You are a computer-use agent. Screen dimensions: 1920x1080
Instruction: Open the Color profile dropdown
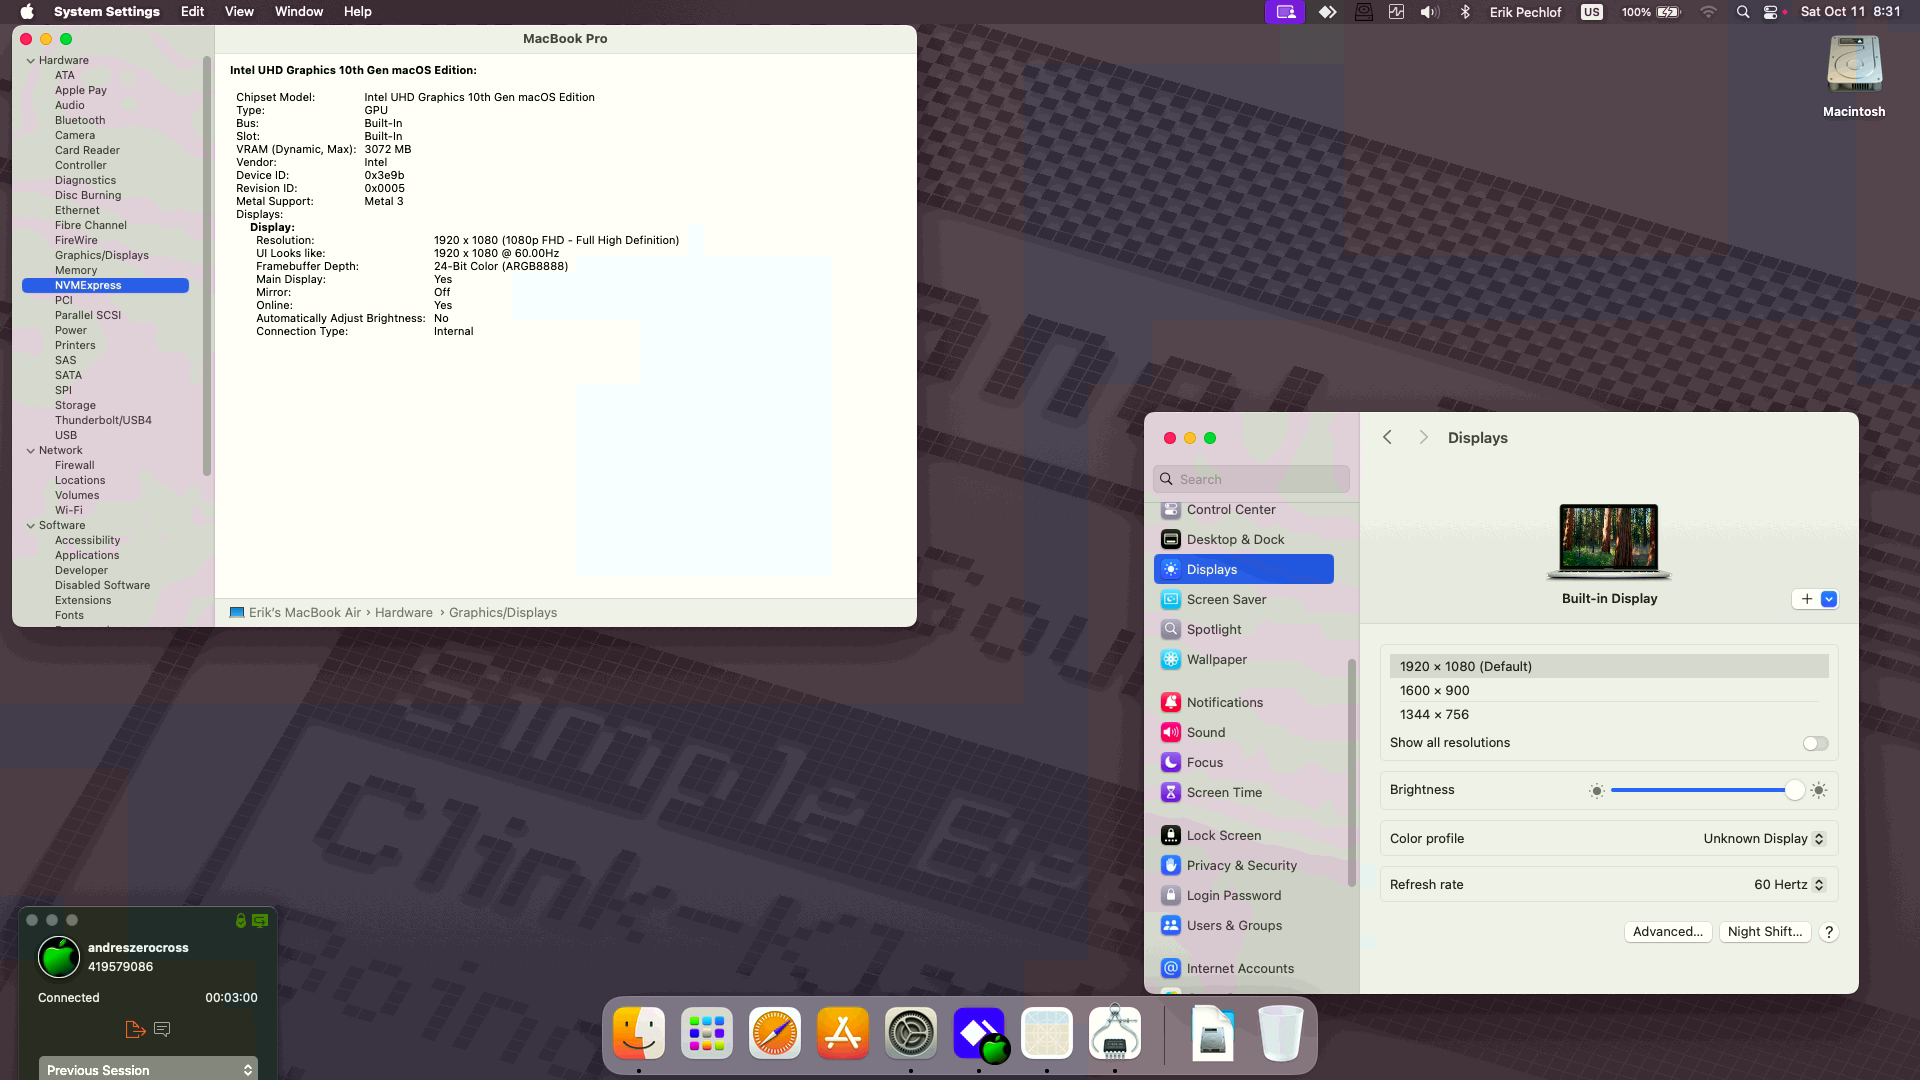(1764, 839)
